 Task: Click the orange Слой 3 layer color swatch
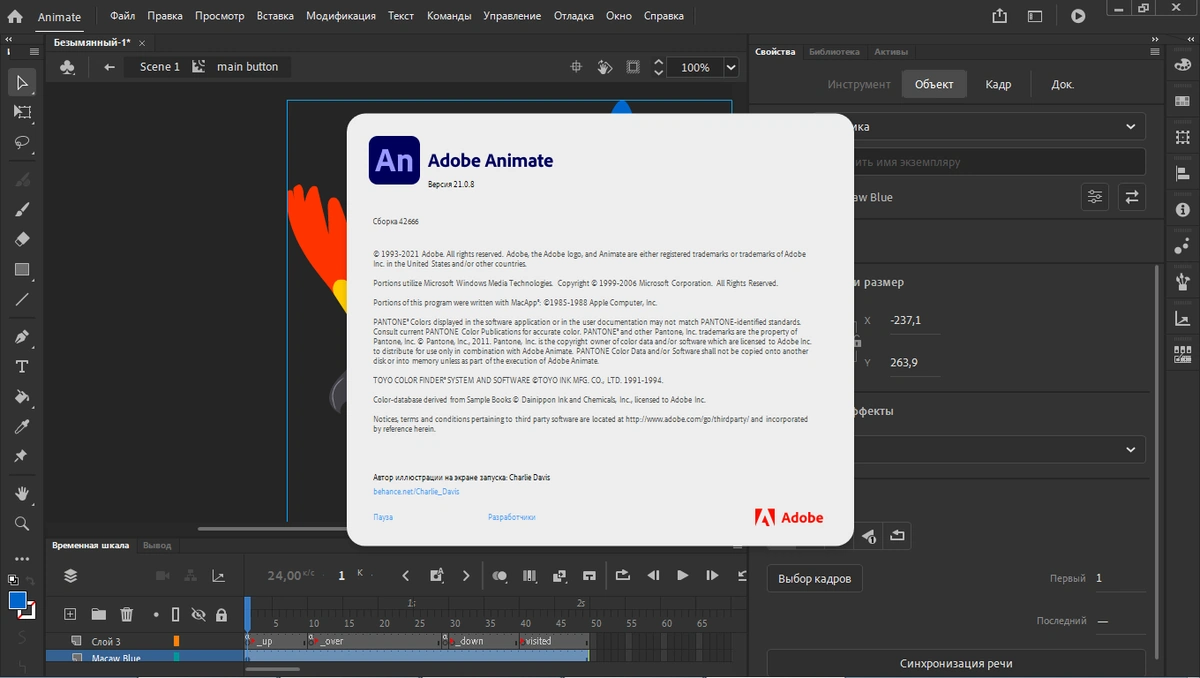pos(176,641)
